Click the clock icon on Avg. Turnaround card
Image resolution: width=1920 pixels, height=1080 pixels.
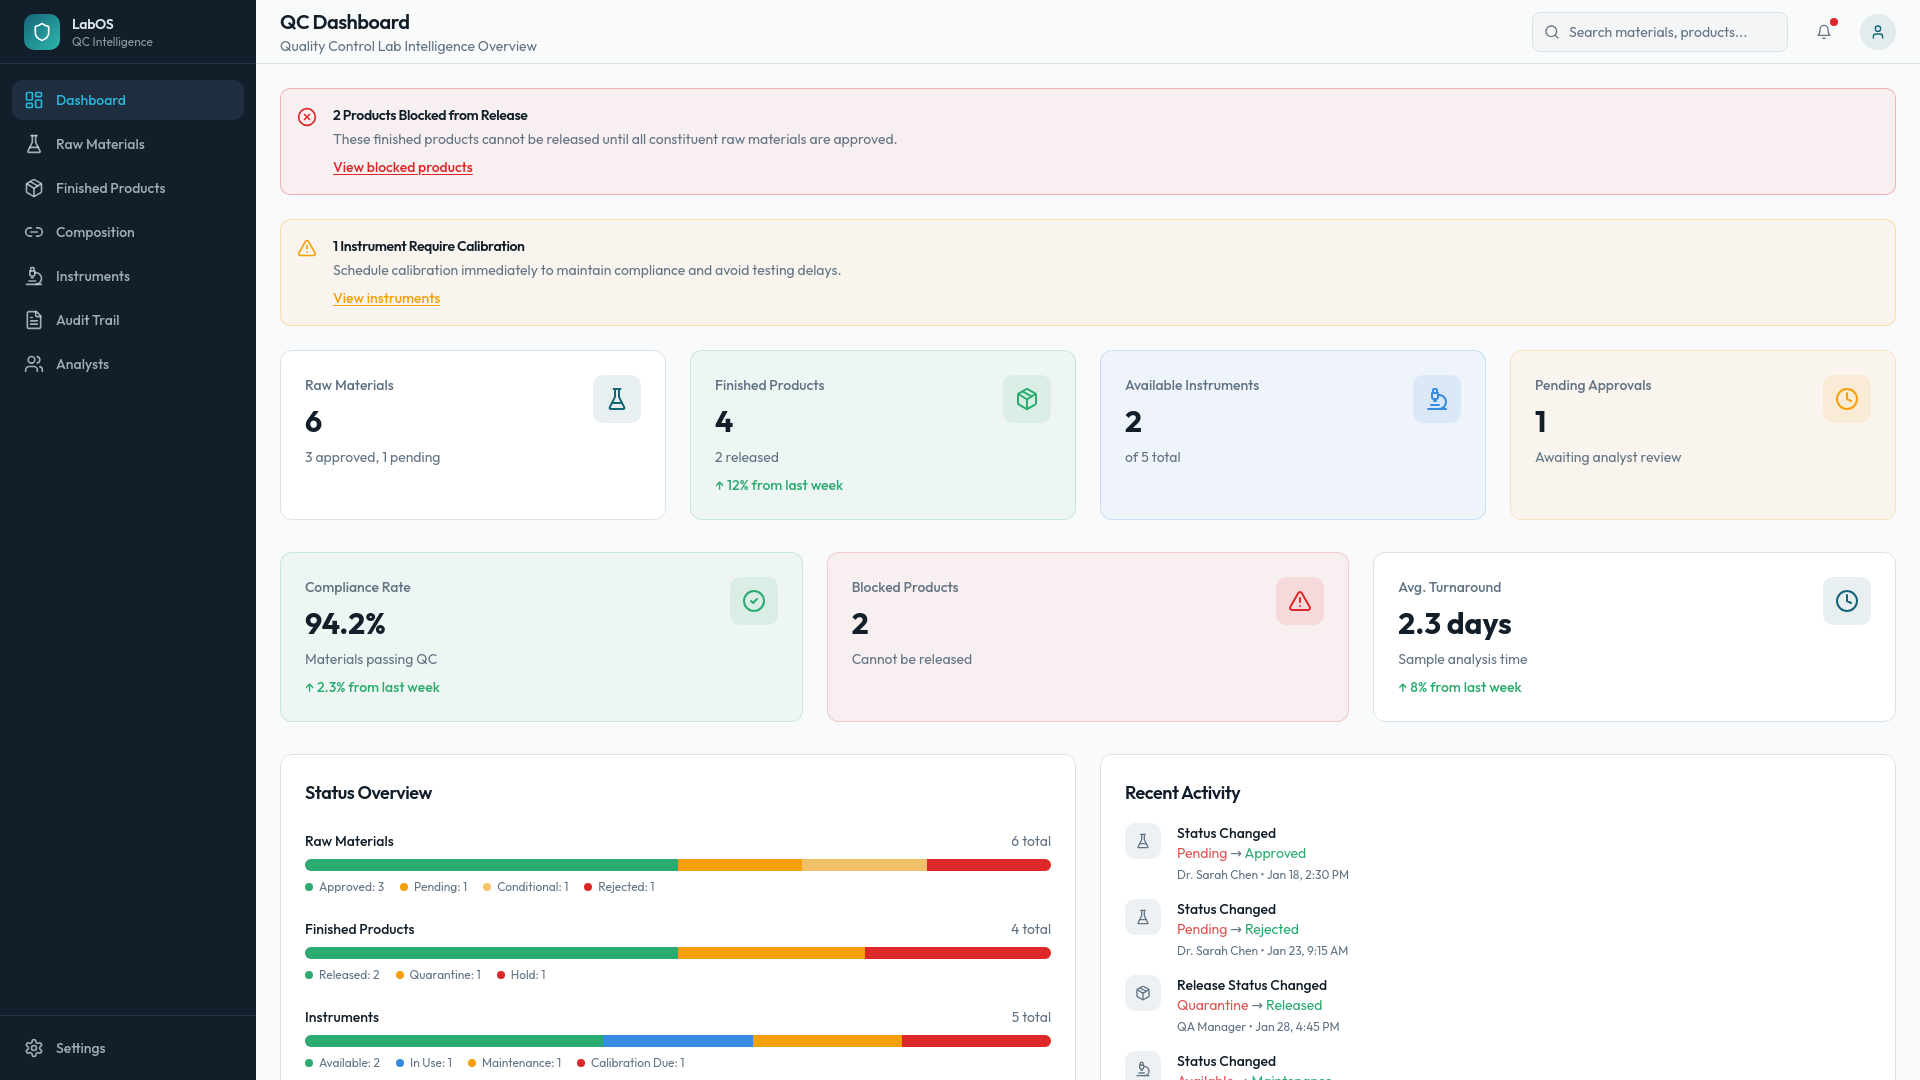coord(1847,601)
